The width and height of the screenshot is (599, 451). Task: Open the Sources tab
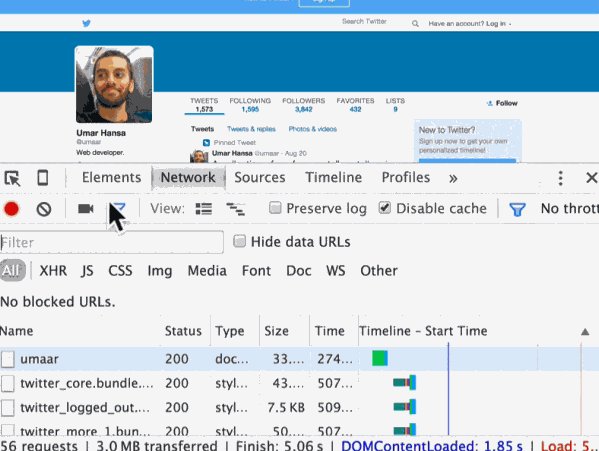tap(260, 178)
